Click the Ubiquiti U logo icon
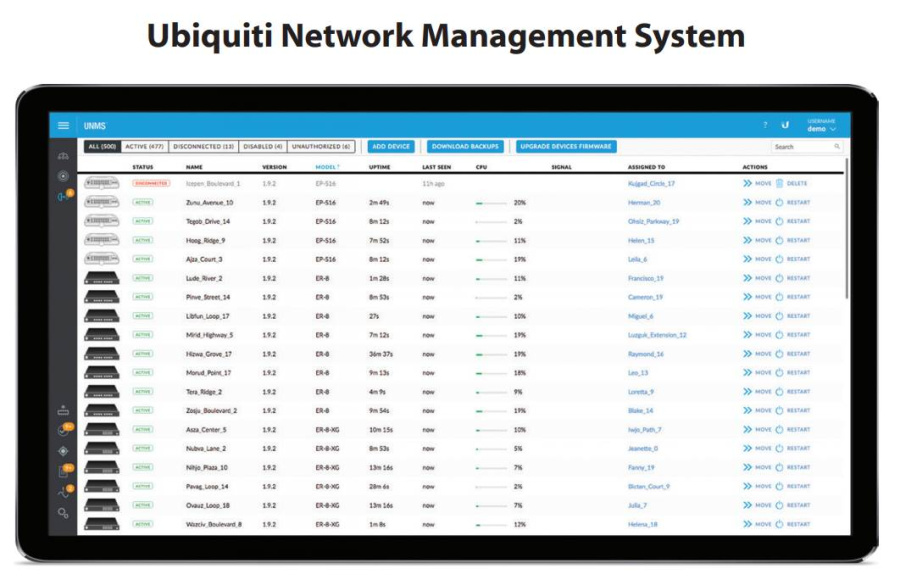 [785, 125]
